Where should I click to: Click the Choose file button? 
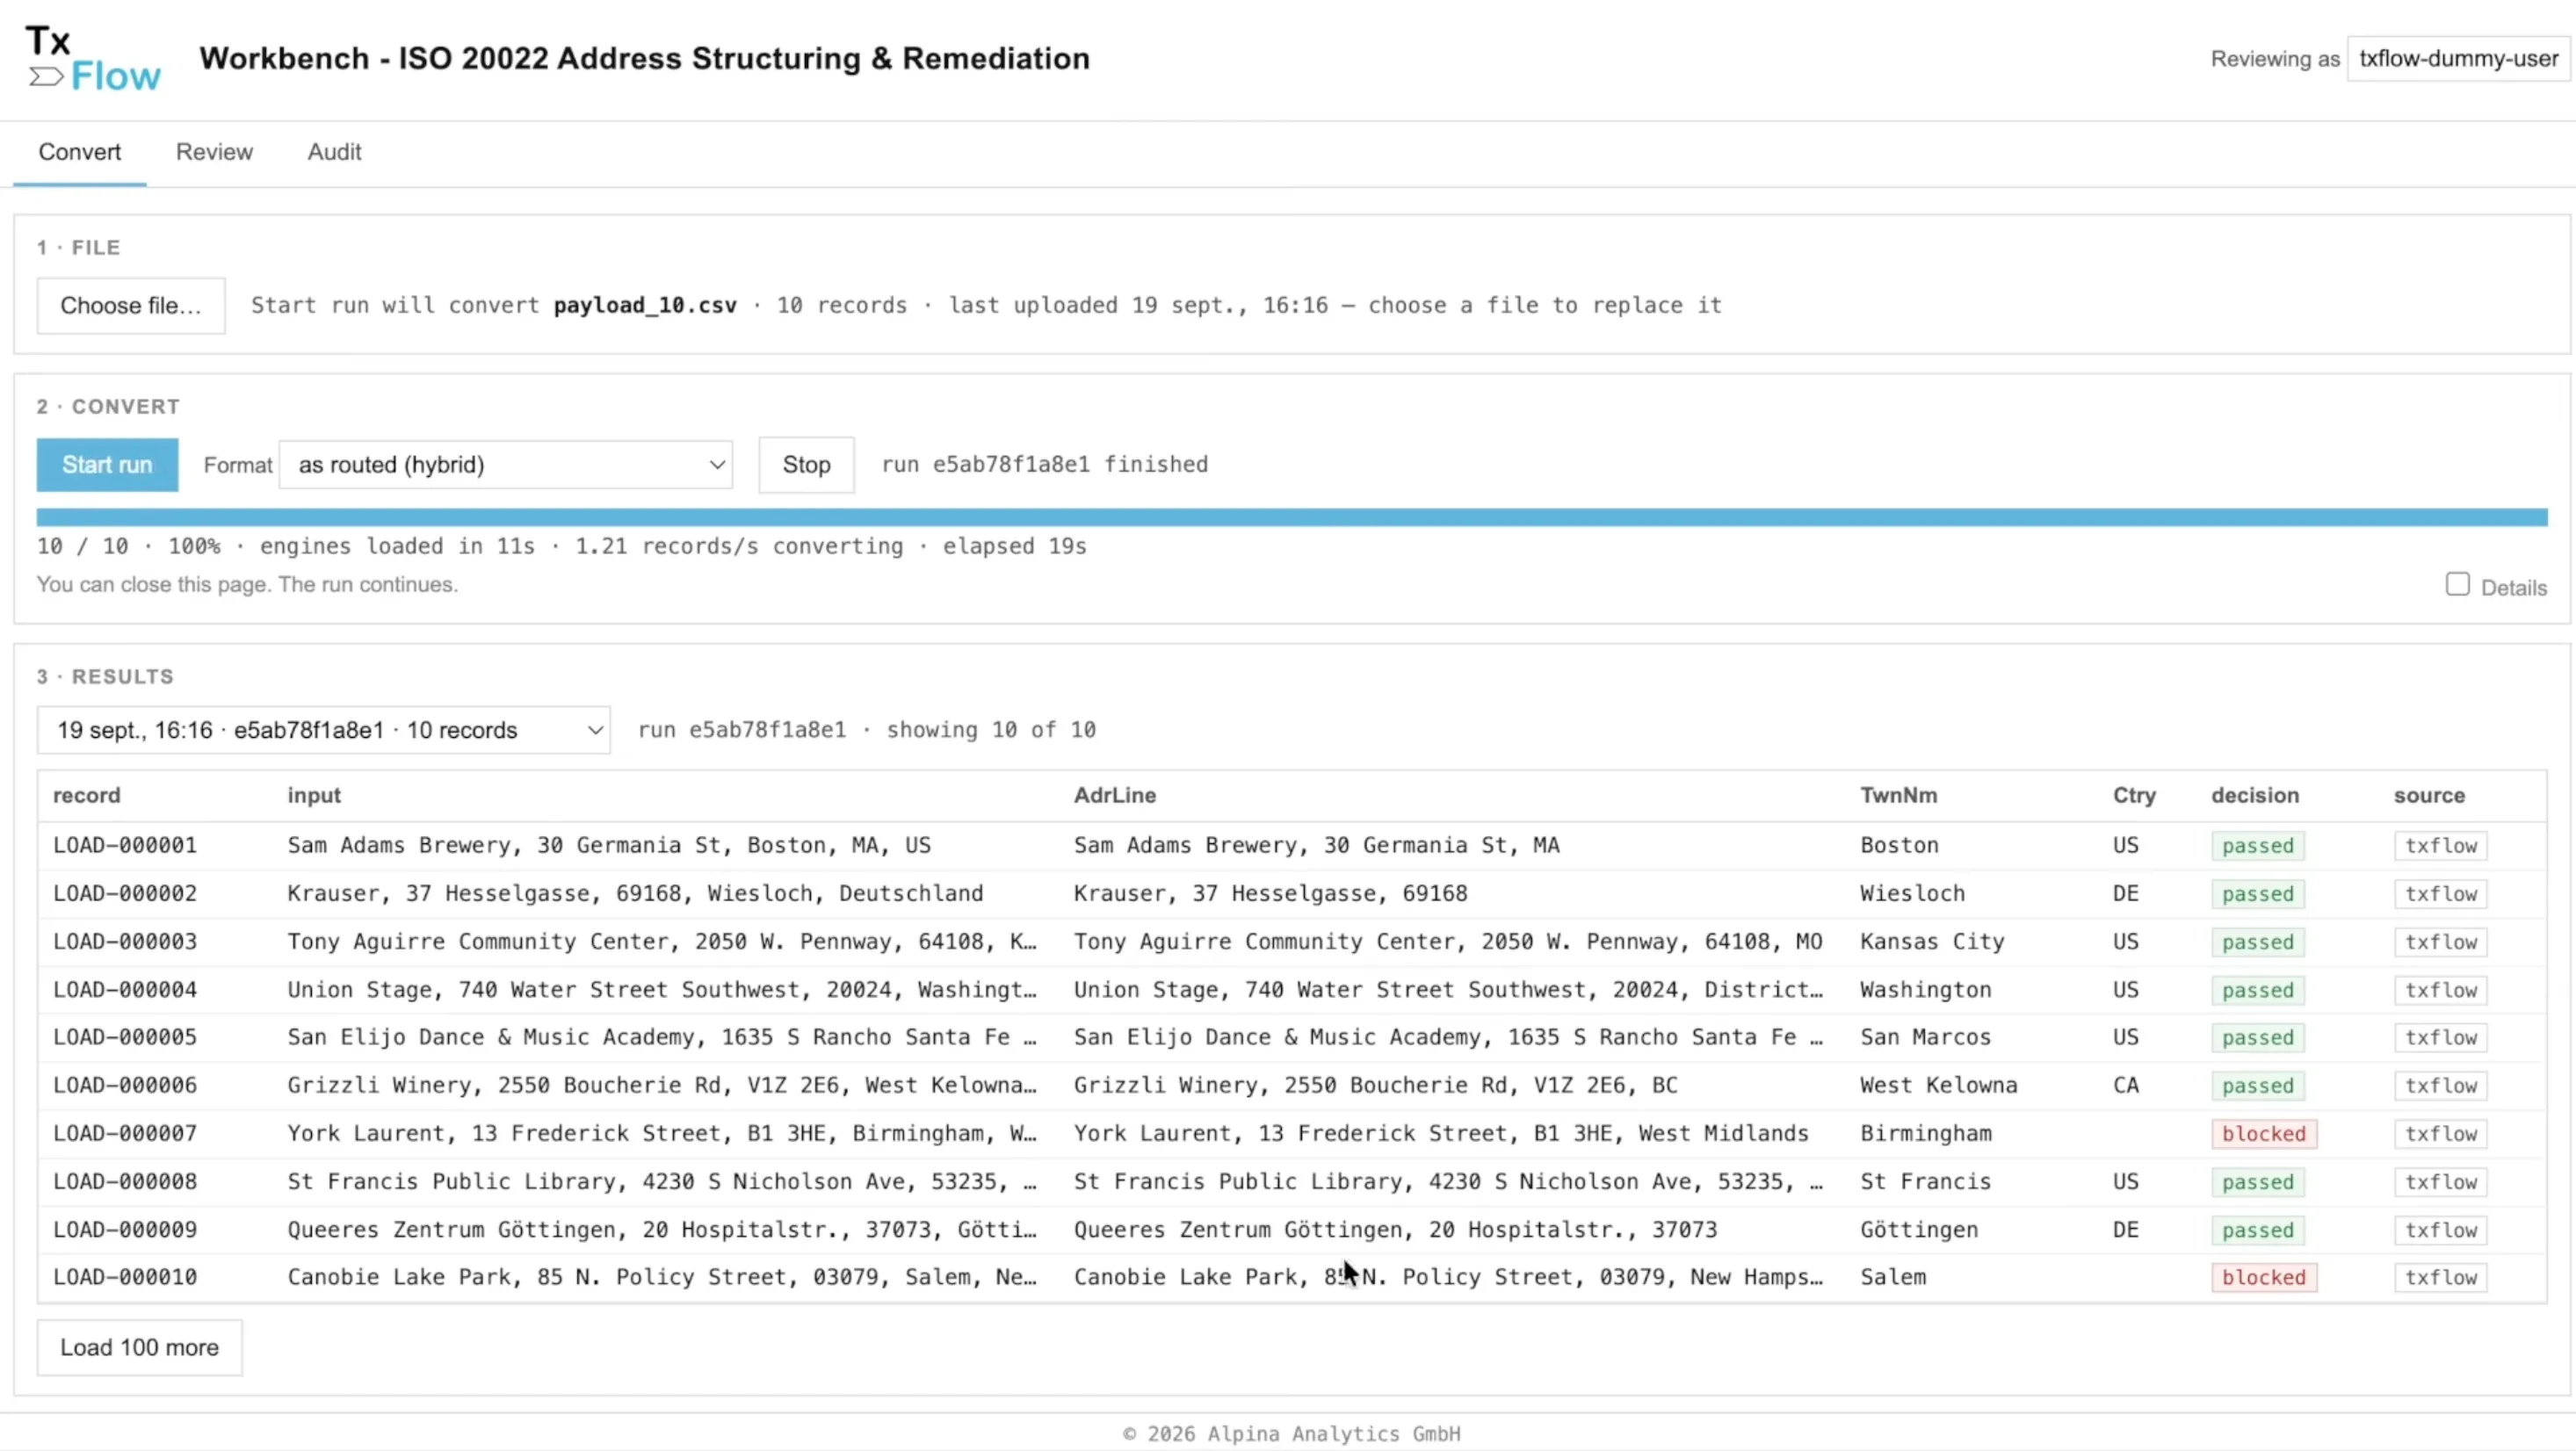coord(131,305)
